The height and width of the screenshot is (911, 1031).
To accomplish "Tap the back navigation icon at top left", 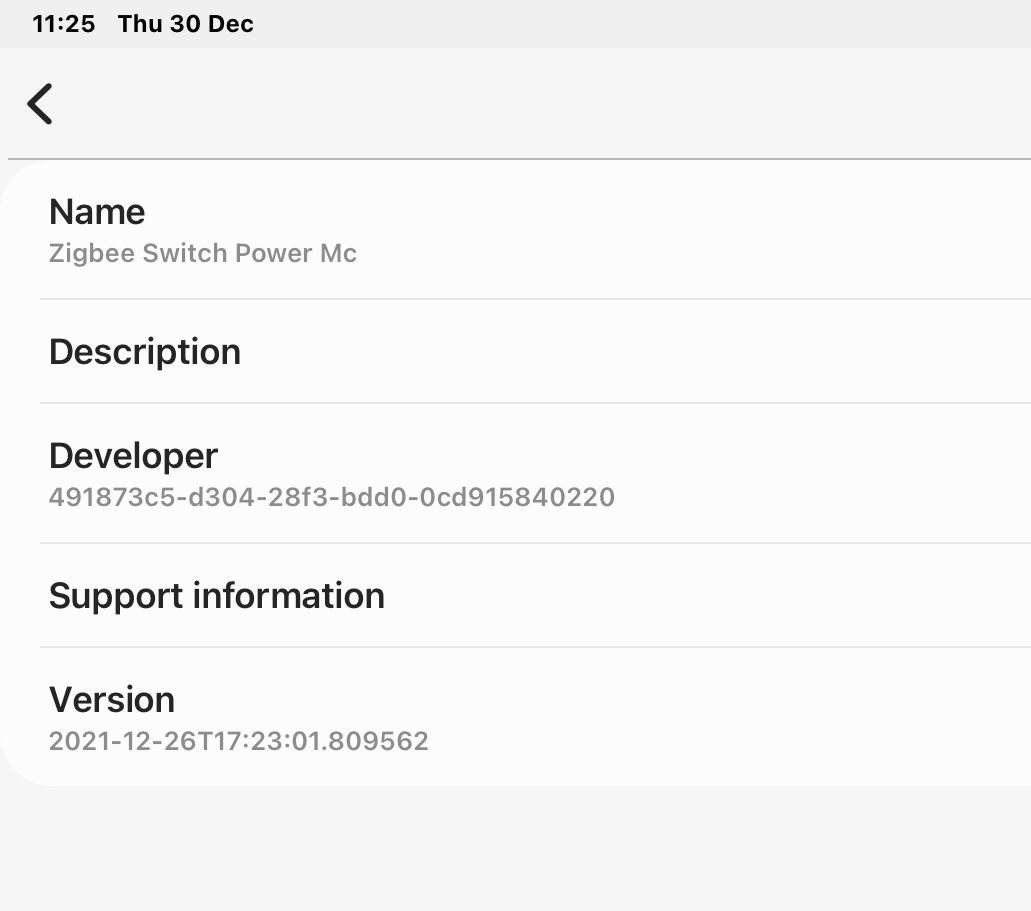I will (x=39, y=103).
